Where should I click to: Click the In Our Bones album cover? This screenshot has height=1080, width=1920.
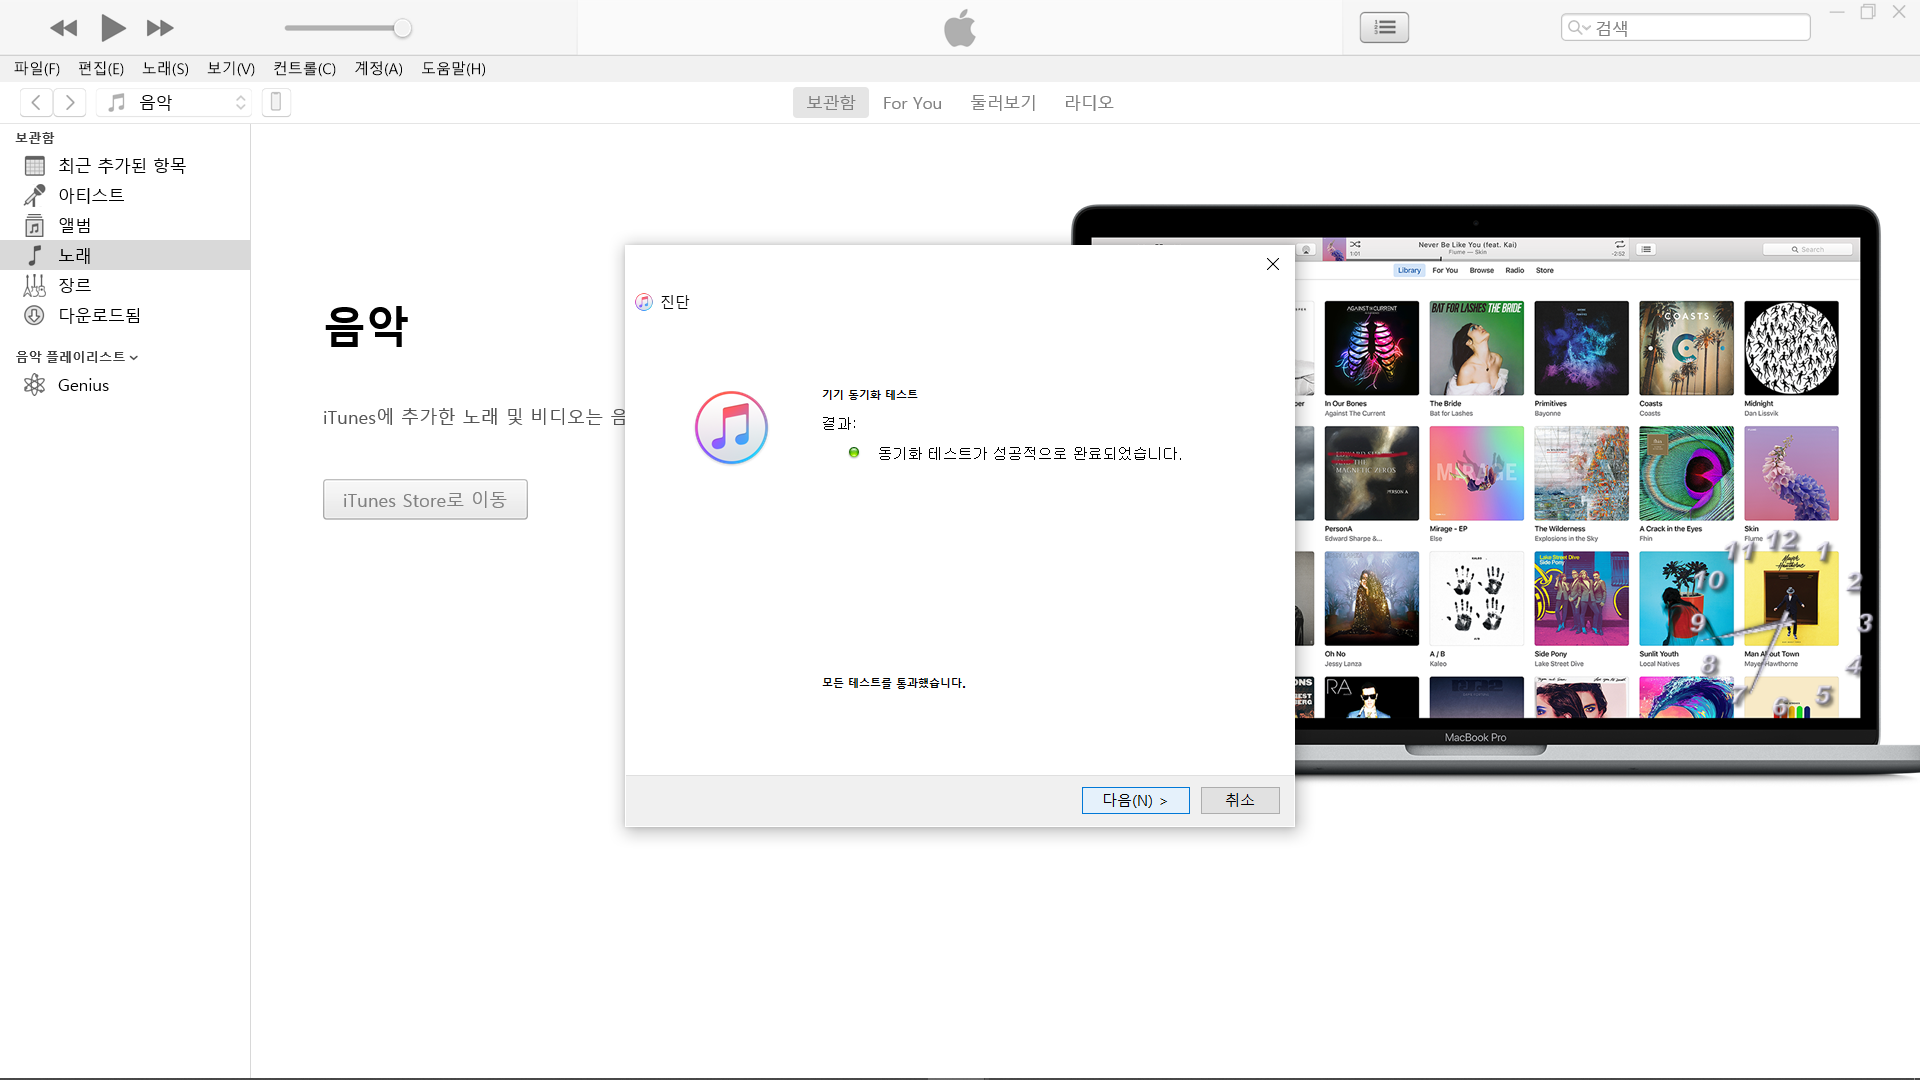(x=1371, y=348)
